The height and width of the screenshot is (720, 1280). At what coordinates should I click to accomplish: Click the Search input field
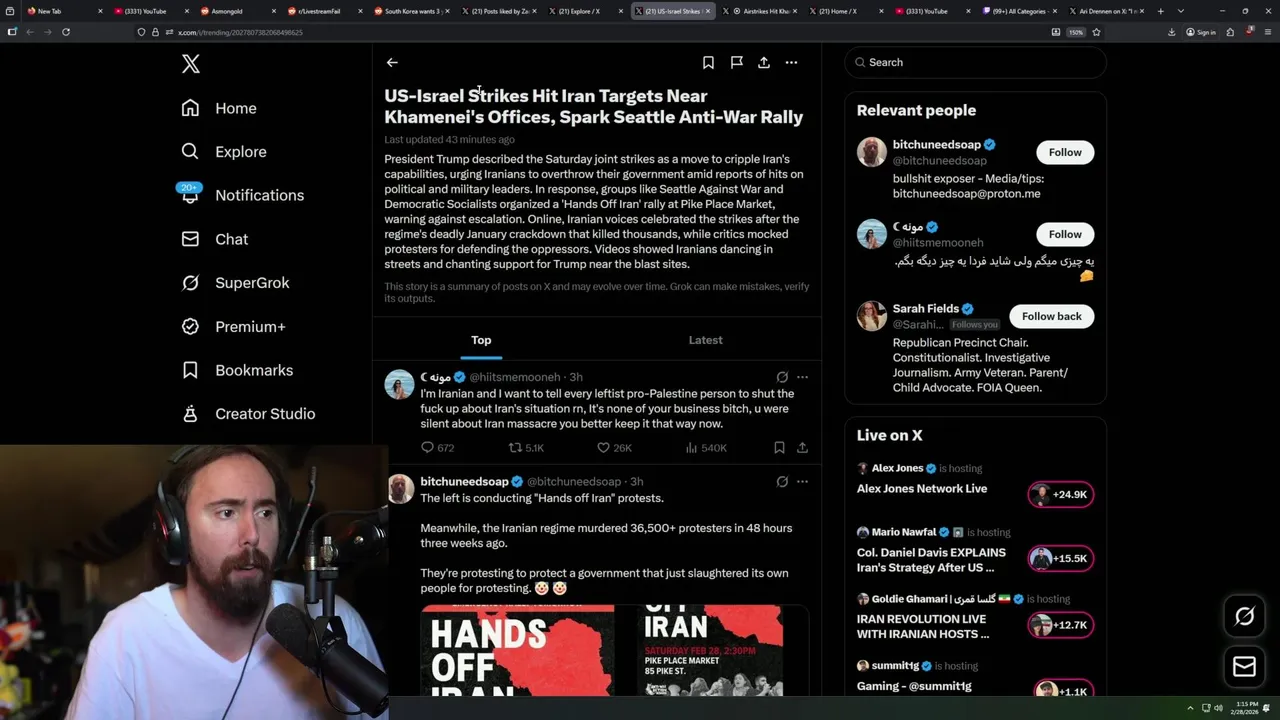tap(975, 62)
